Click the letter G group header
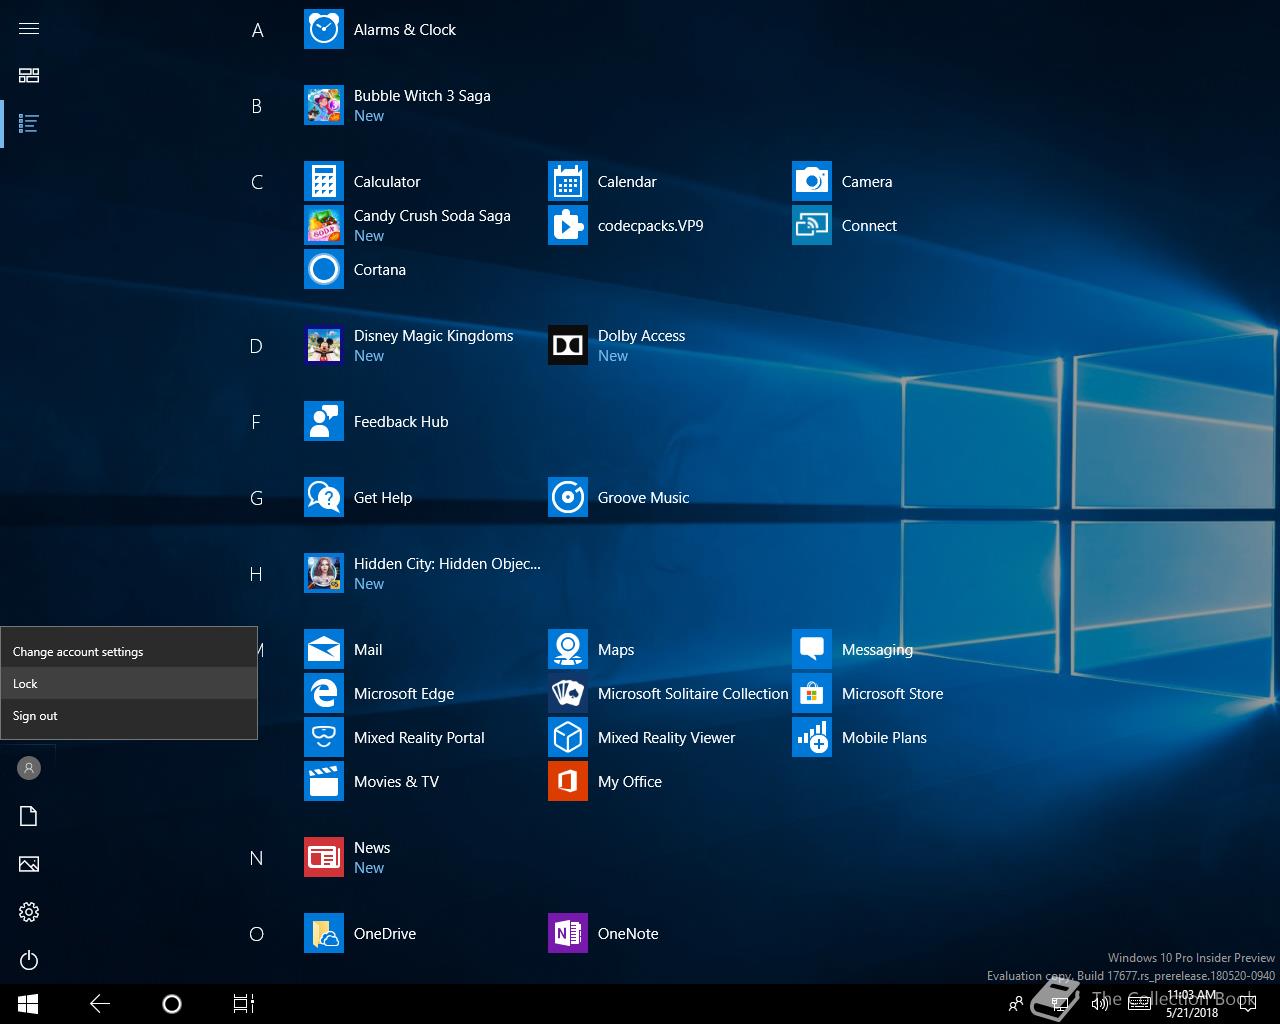The width and height of the screenshot is (1280, 1024). click(256, 498)
